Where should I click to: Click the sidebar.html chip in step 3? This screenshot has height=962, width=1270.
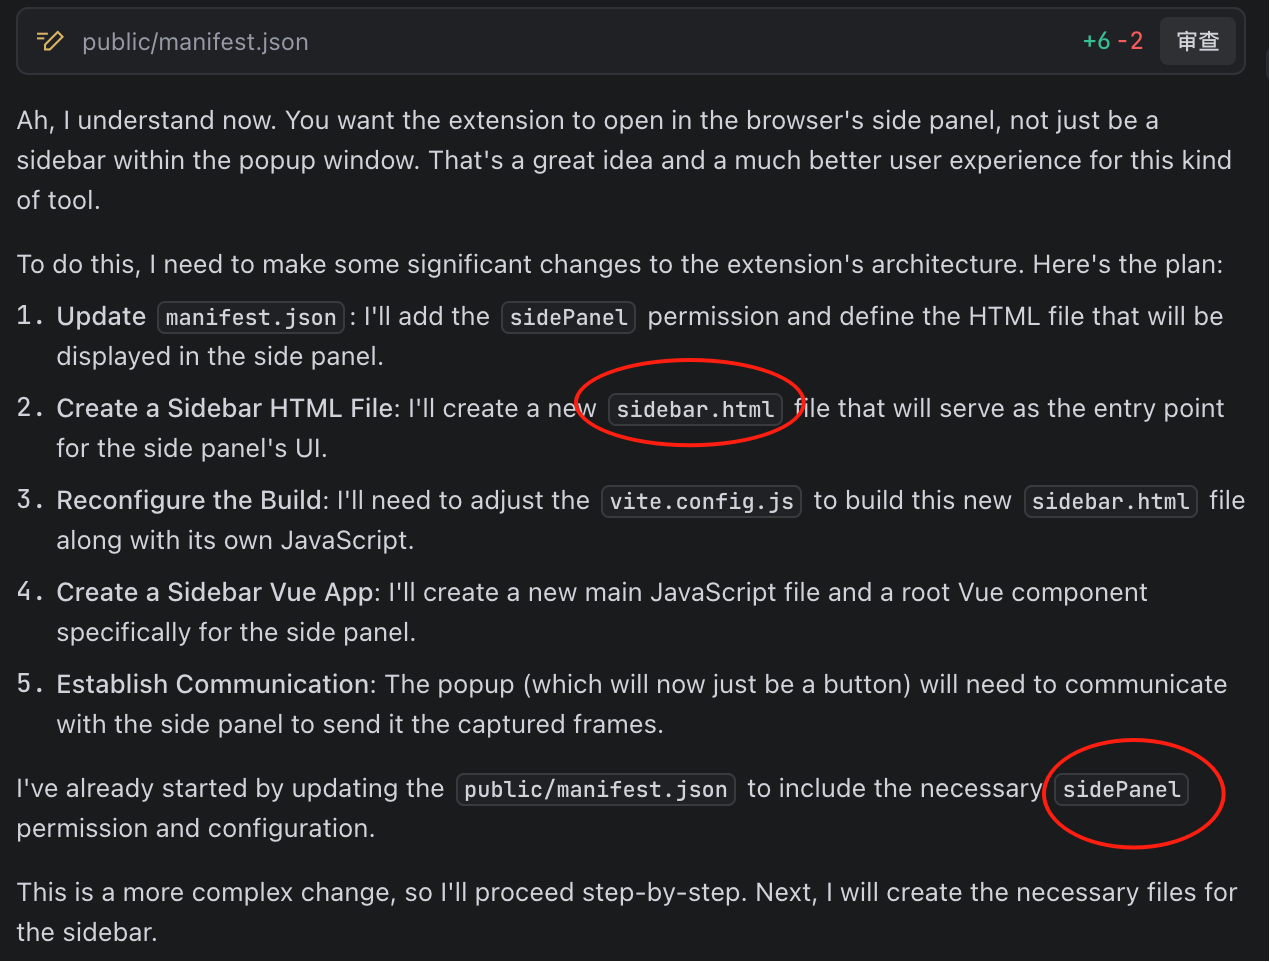(x=1110, y=502)
